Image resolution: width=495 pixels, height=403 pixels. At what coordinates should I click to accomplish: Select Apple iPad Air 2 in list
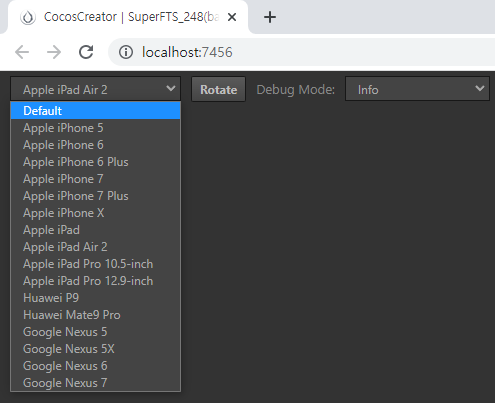coord(96,247)
